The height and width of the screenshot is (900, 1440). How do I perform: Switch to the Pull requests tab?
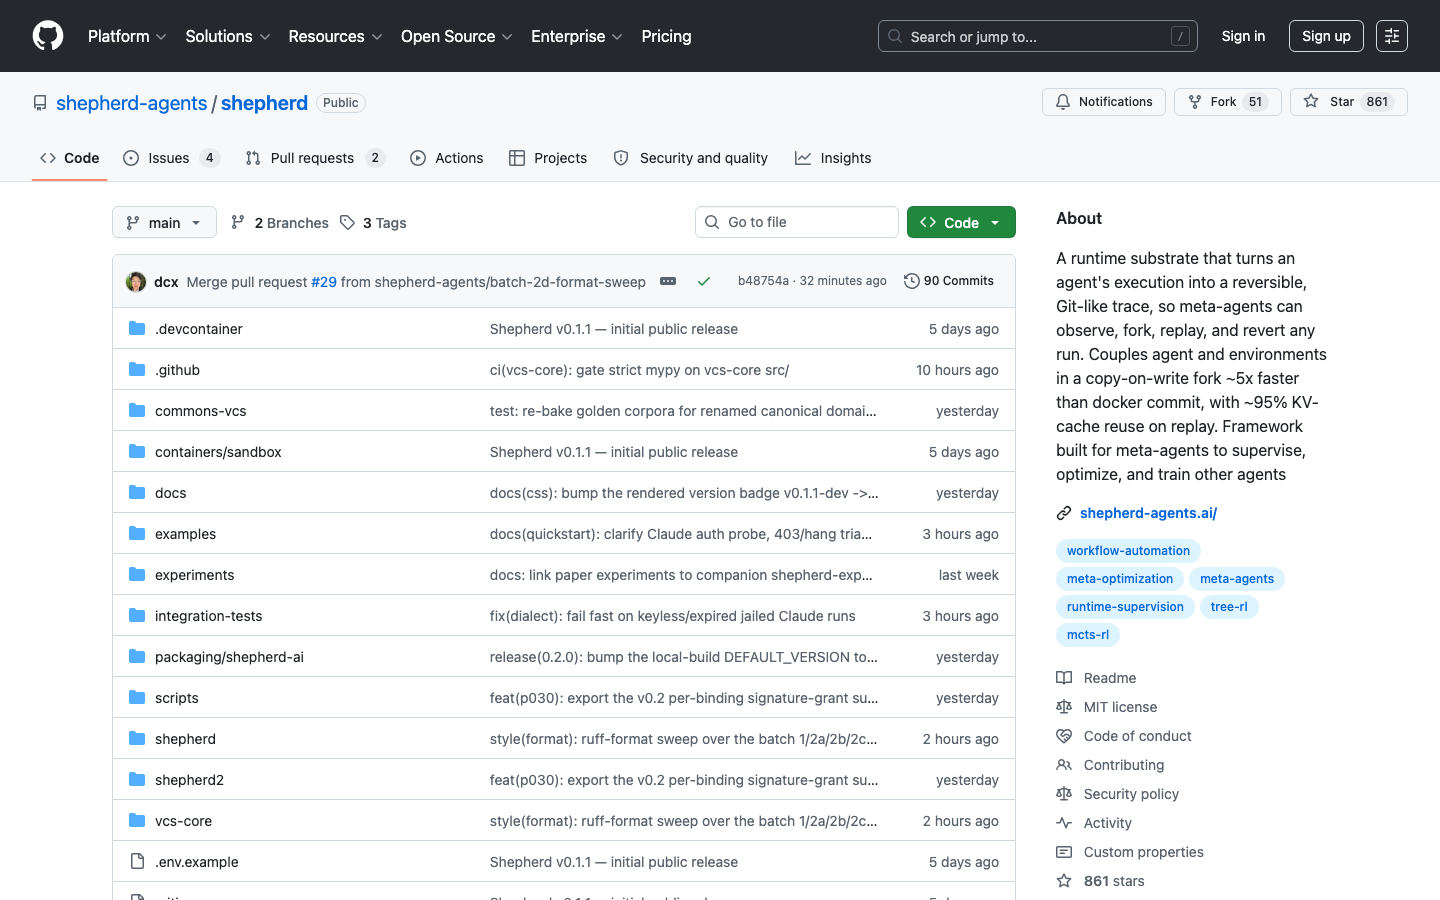pyautogui.click(x=315, y=158)
